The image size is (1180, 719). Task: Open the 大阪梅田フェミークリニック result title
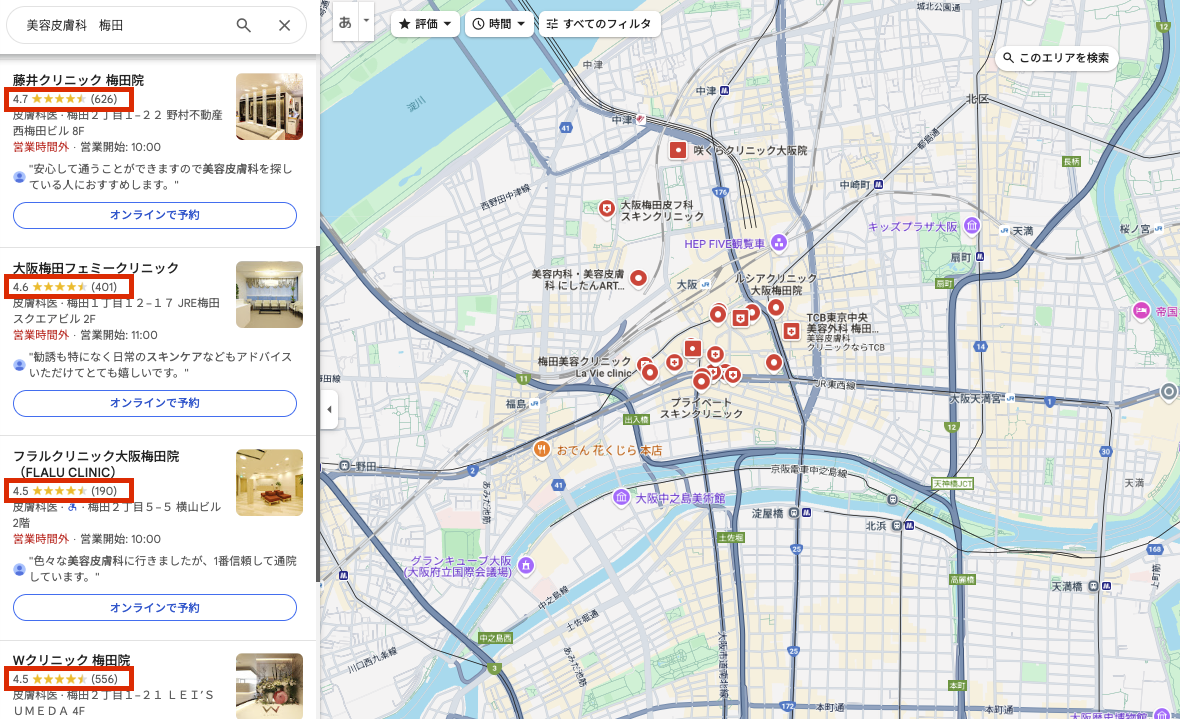[96, 268]
